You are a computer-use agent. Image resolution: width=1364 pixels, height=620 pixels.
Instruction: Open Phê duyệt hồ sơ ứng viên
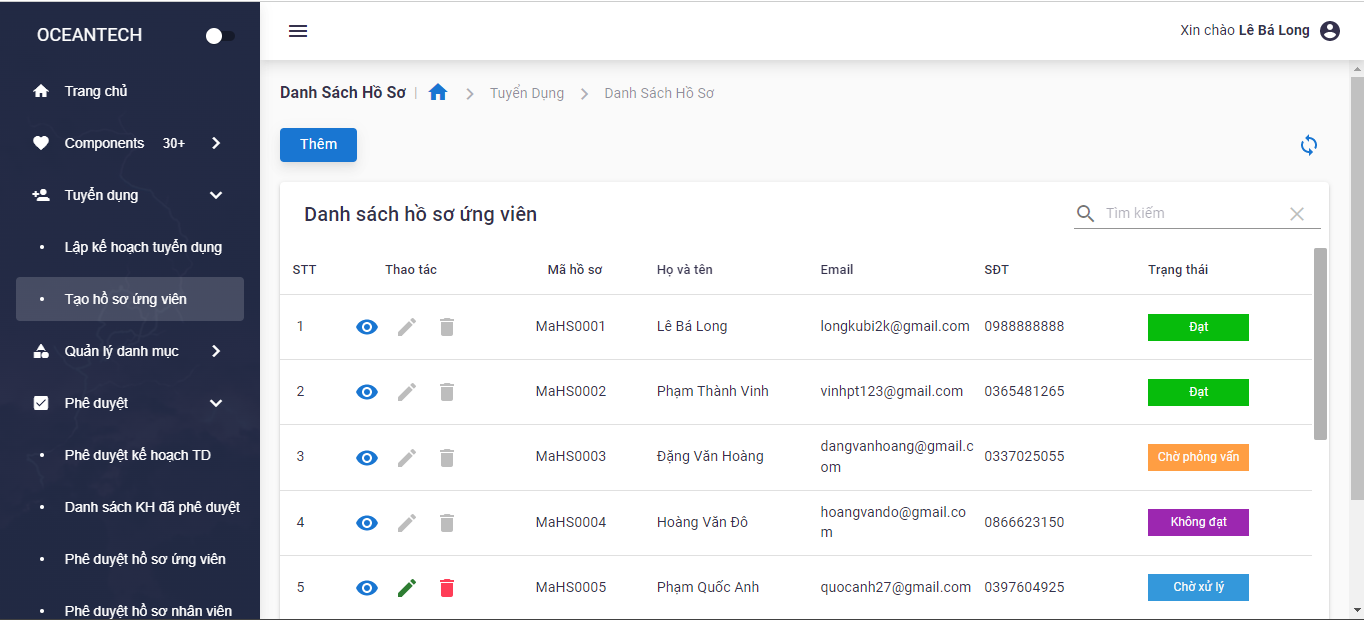(x=130, y=559)
